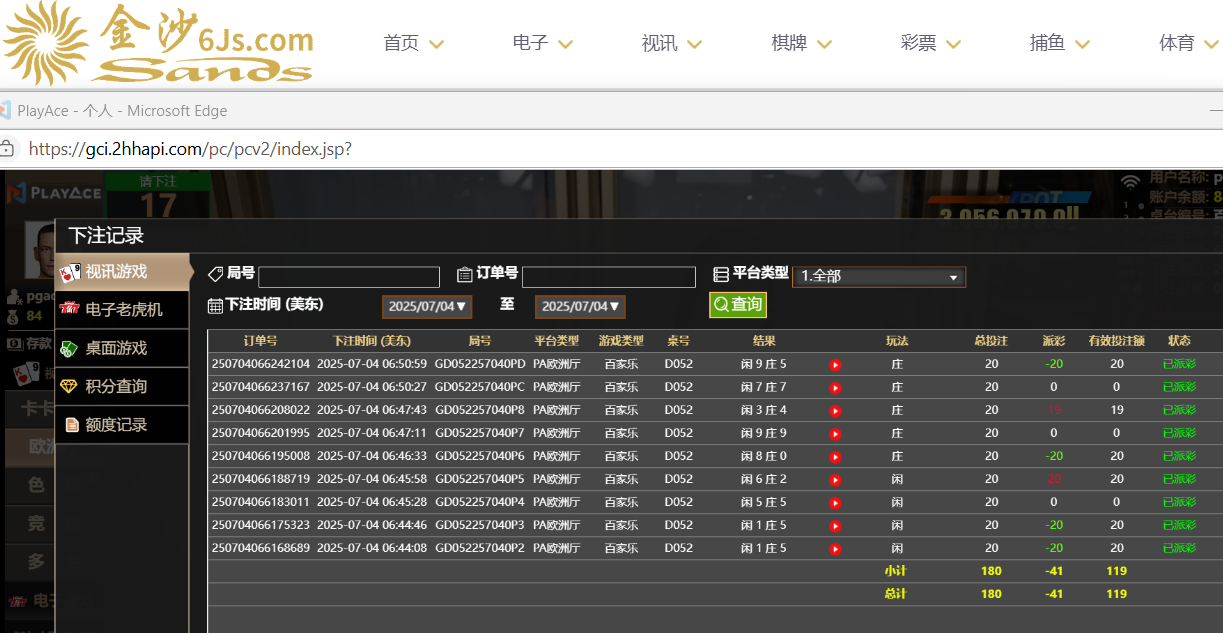Screen dimensions: 1223x633
Task: Open the end date picker after 至
Action: [580, 307]
